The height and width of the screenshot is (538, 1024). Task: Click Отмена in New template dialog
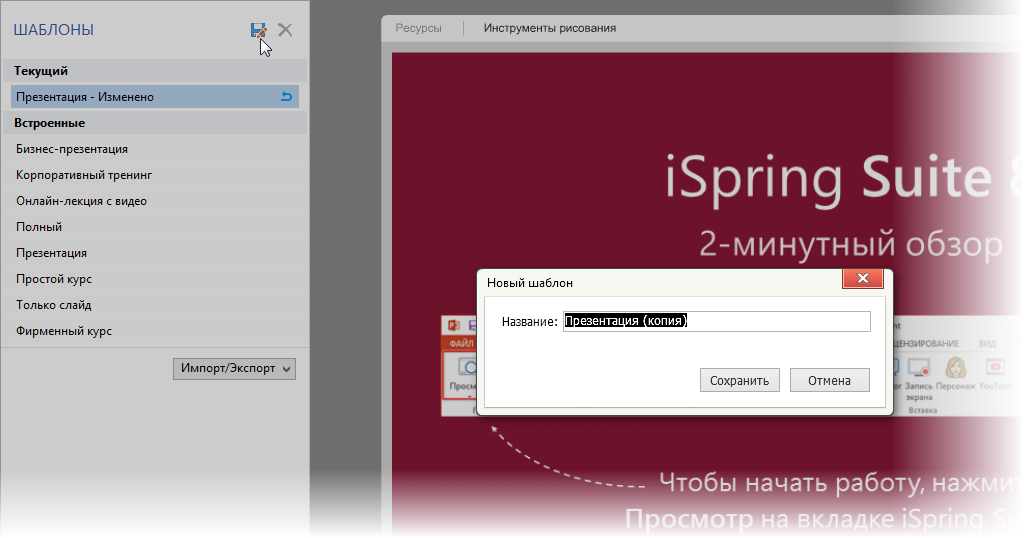click(829, 381)
